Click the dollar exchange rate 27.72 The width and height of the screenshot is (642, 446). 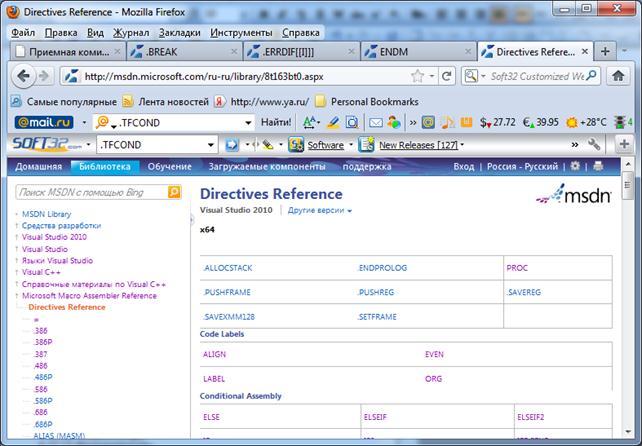click(497, 122)
